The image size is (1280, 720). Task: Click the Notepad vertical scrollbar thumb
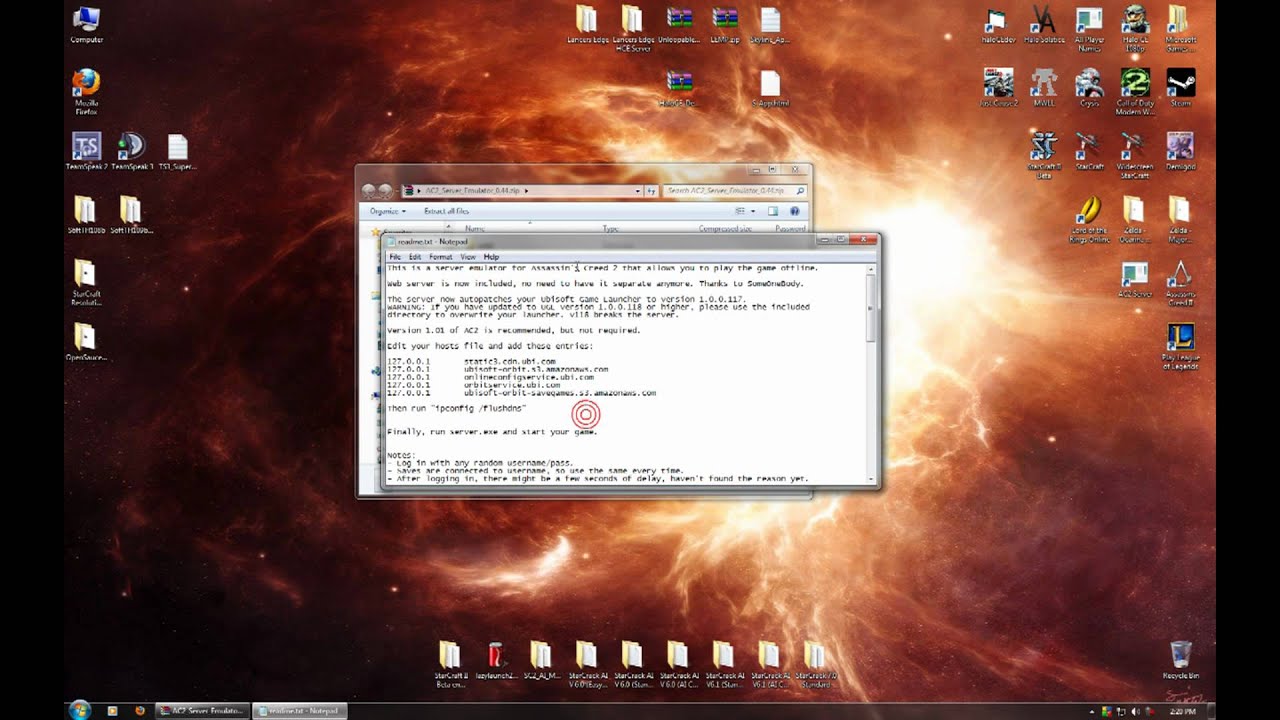873,308
